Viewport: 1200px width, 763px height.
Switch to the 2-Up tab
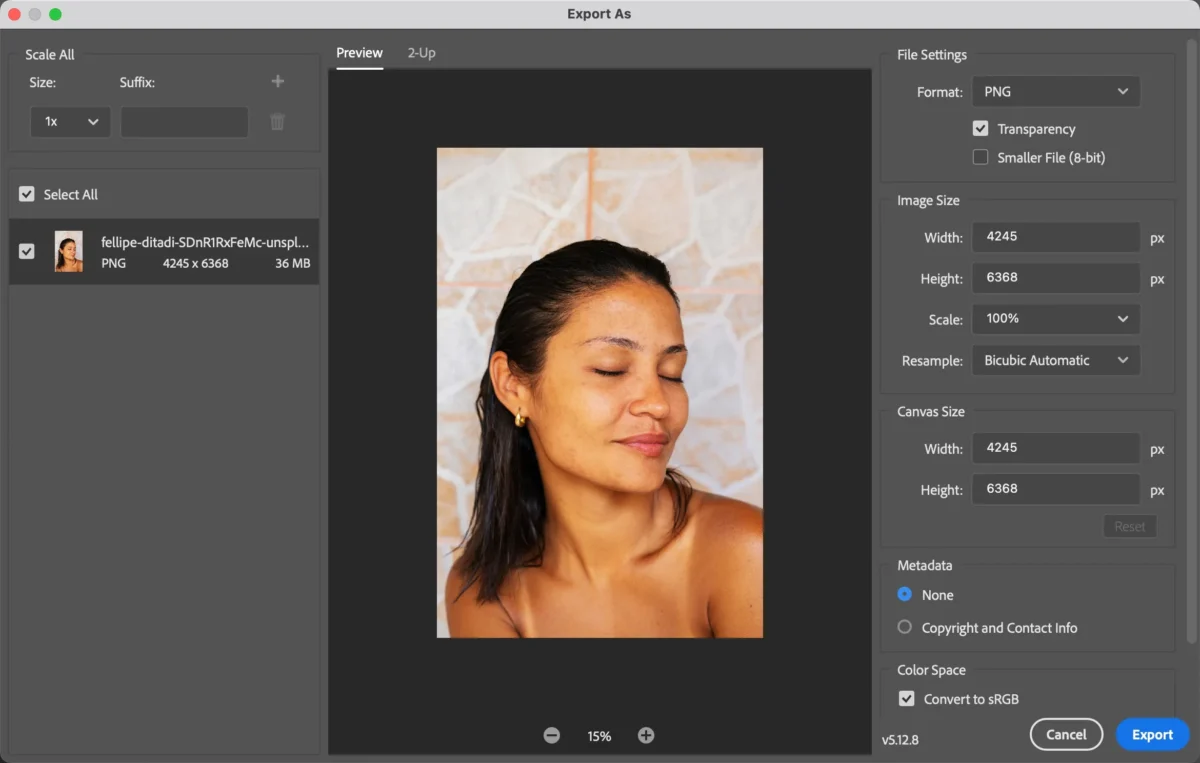421,53
